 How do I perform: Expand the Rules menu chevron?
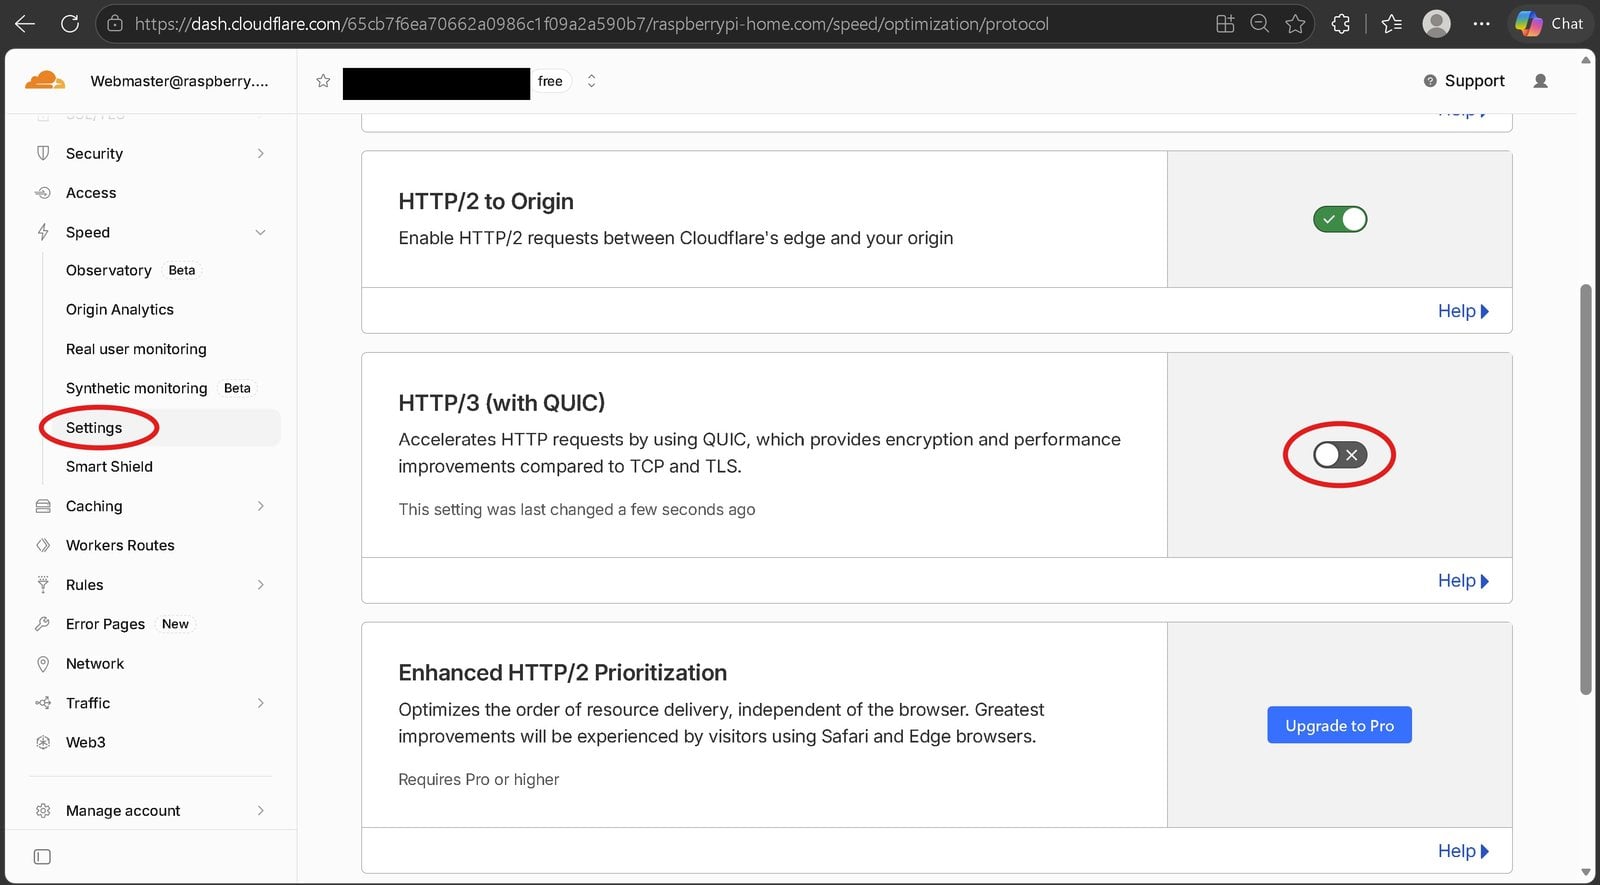click(261, 585)
